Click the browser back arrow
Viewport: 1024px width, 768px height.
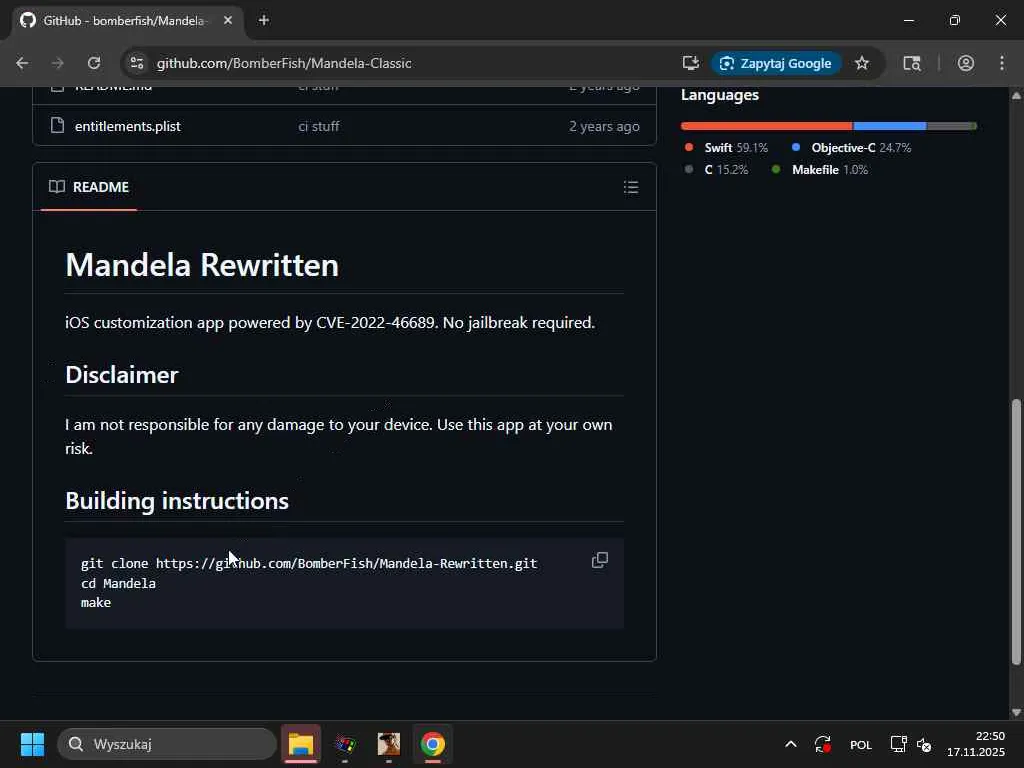pyautogui.click(x=22, y=63)
